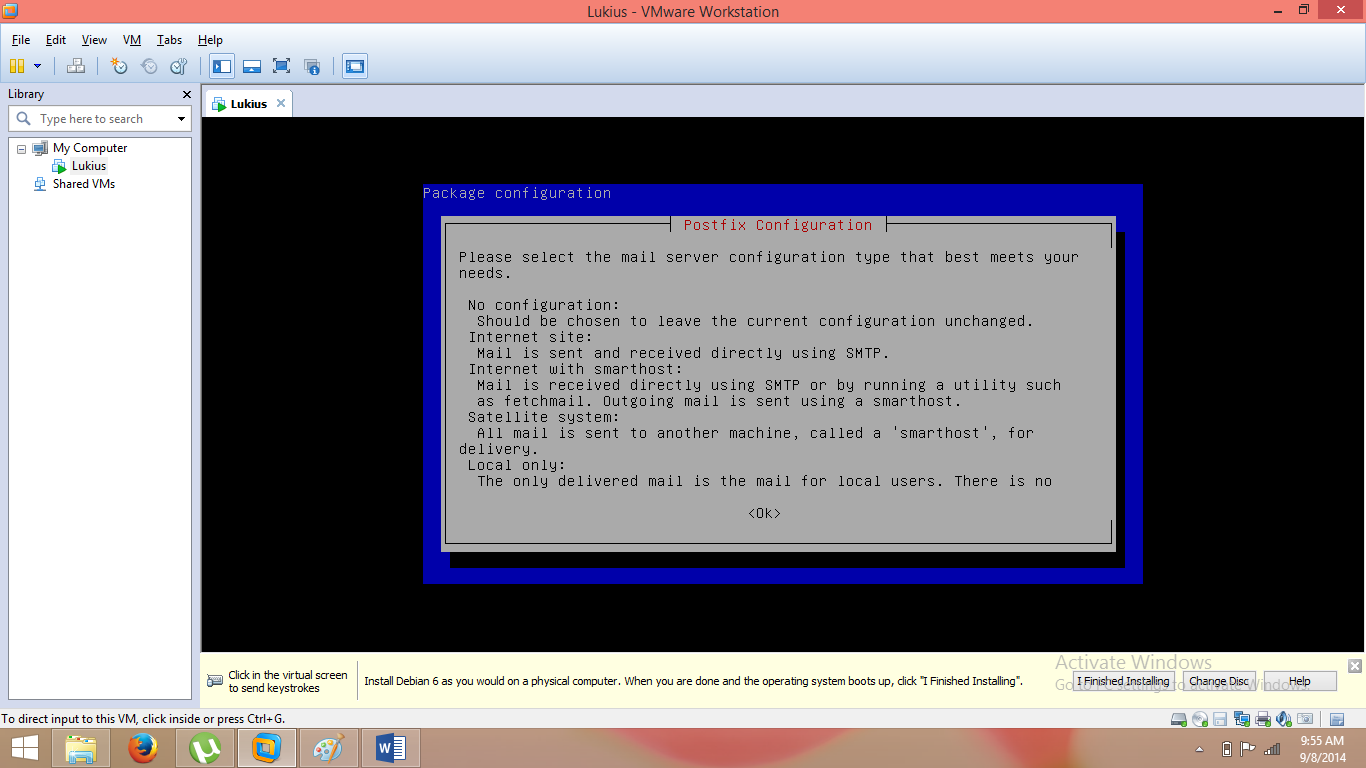
Task: Click the CD/DVD drive status icon
Action: pyautogui.click(x=1199, y=719)
